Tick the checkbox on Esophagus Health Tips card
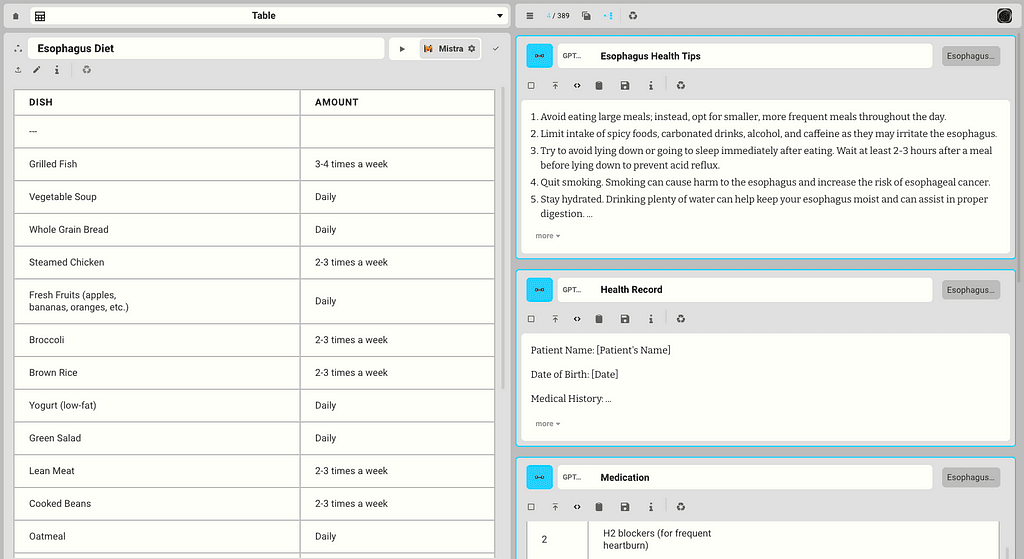Viewport: 1024px width, 559px height. [531, 86]
